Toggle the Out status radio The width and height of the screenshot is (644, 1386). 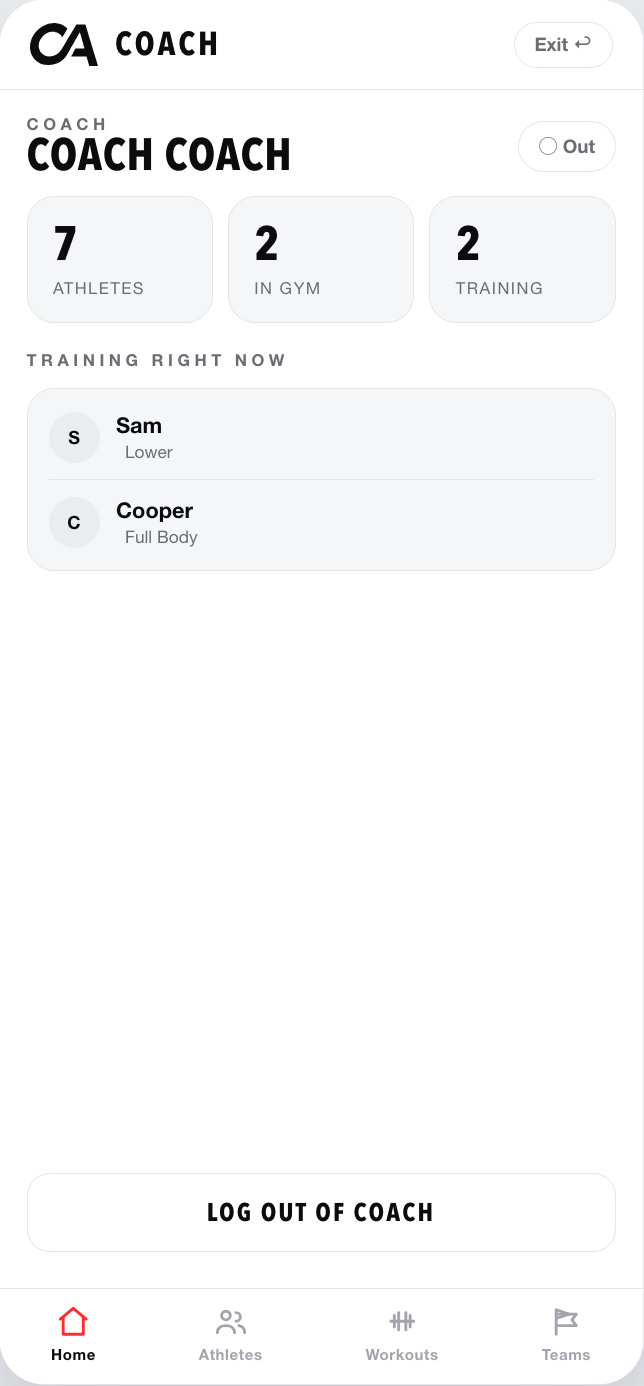pyautogui.click(x=548, y=146)
